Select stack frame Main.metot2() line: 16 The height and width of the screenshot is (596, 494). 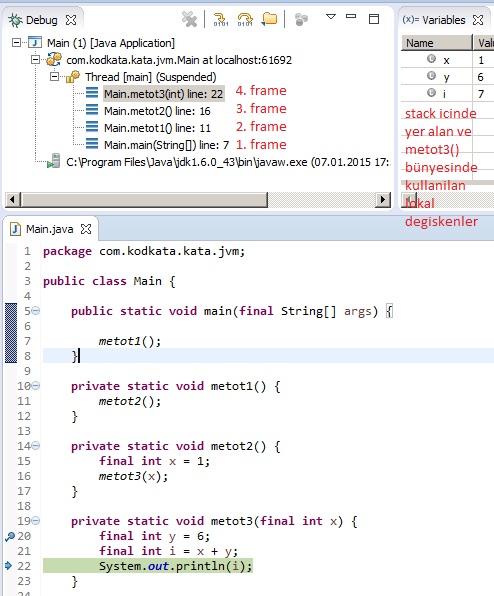[x=157, y=111]
